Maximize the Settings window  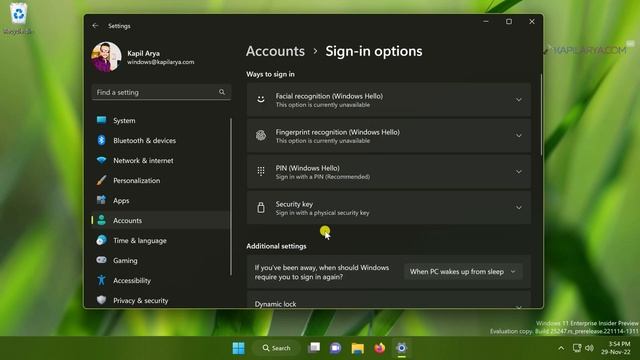click(x=509, y=22)
